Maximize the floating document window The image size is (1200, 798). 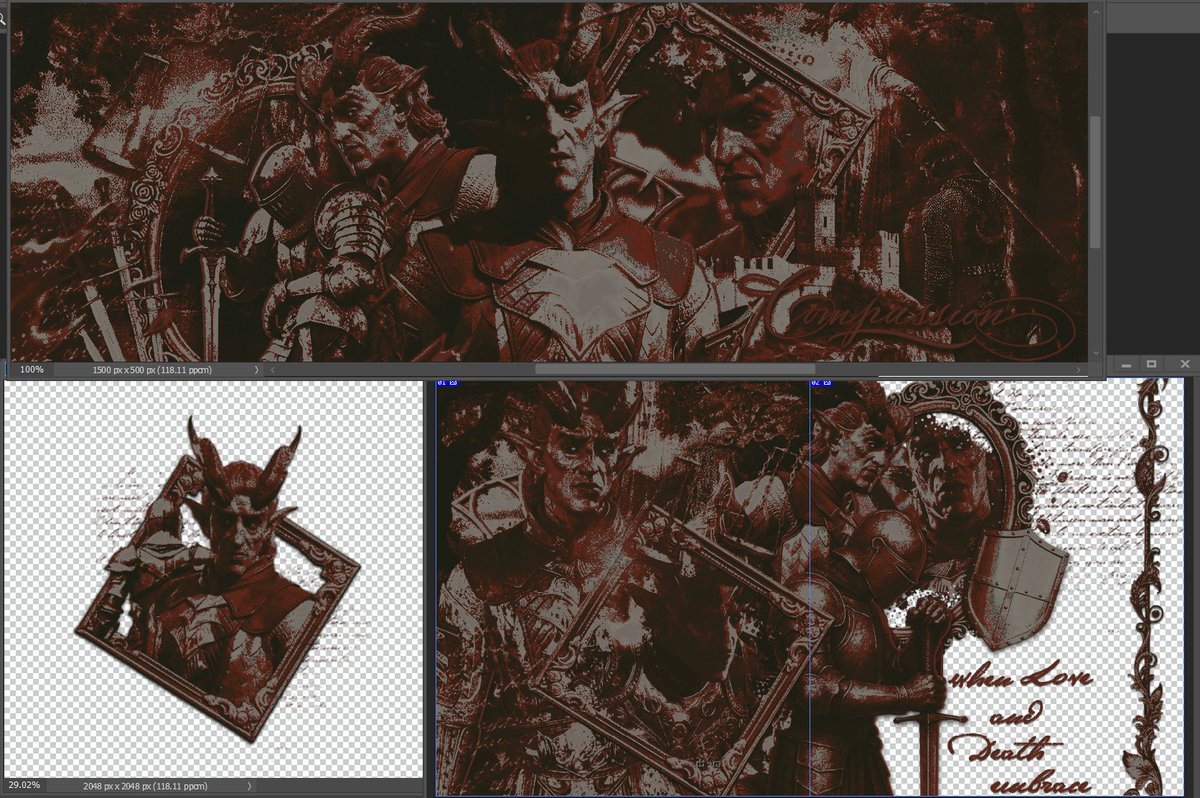pos(1151,364)
